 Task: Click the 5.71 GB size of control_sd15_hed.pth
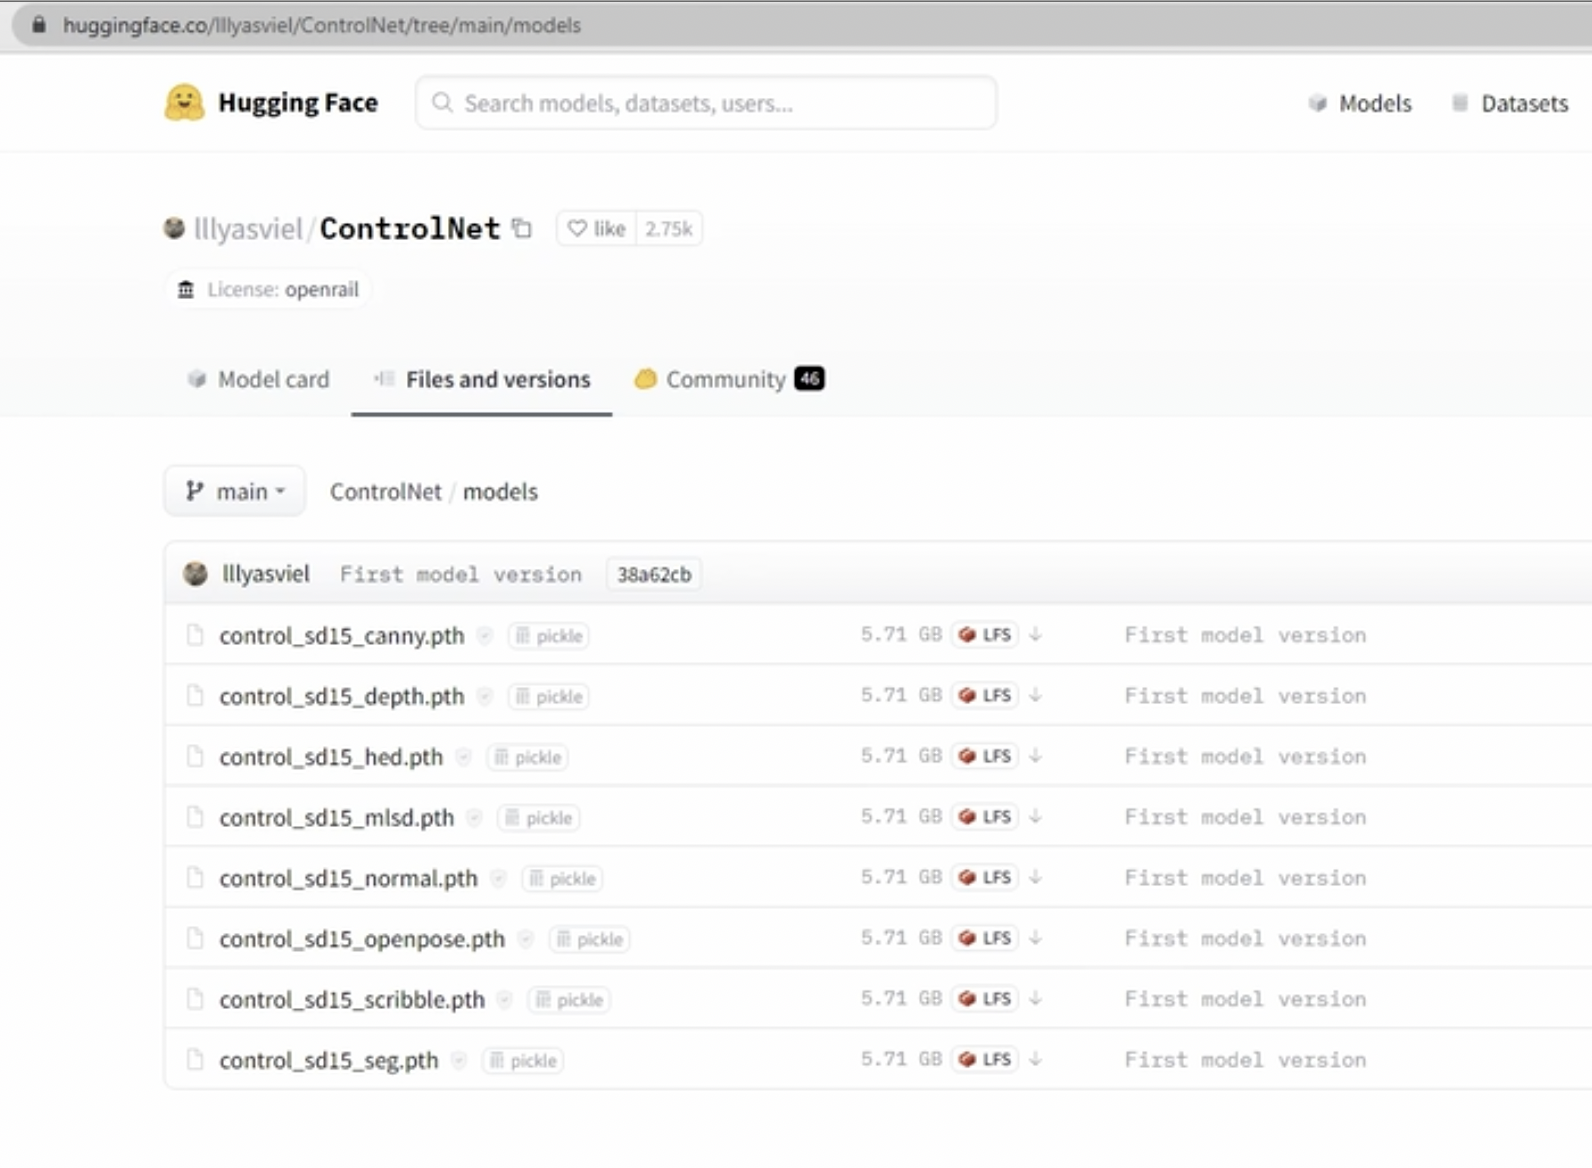(x=901, y=756)
